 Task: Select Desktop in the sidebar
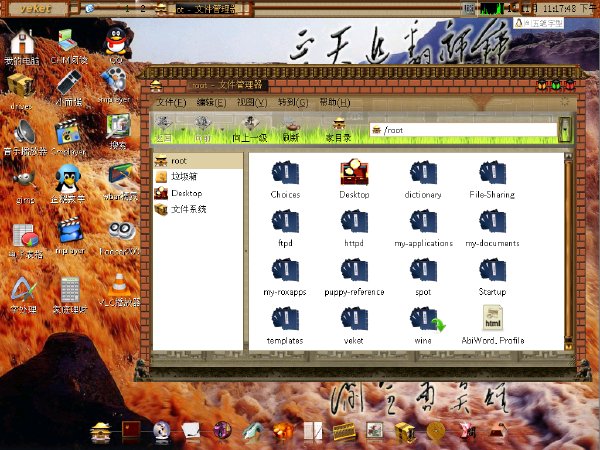click(198, 193)
